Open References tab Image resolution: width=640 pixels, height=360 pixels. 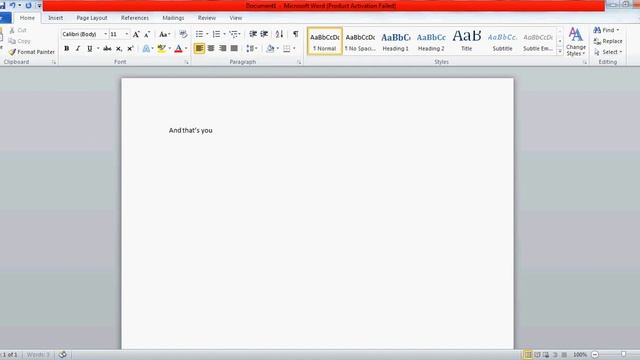[135, 18]
